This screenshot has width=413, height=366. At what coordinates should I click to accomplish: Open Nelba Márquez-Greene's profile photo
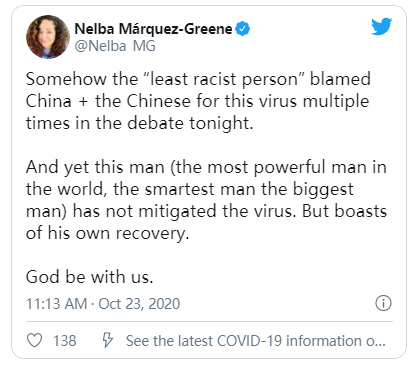point(48,37)
